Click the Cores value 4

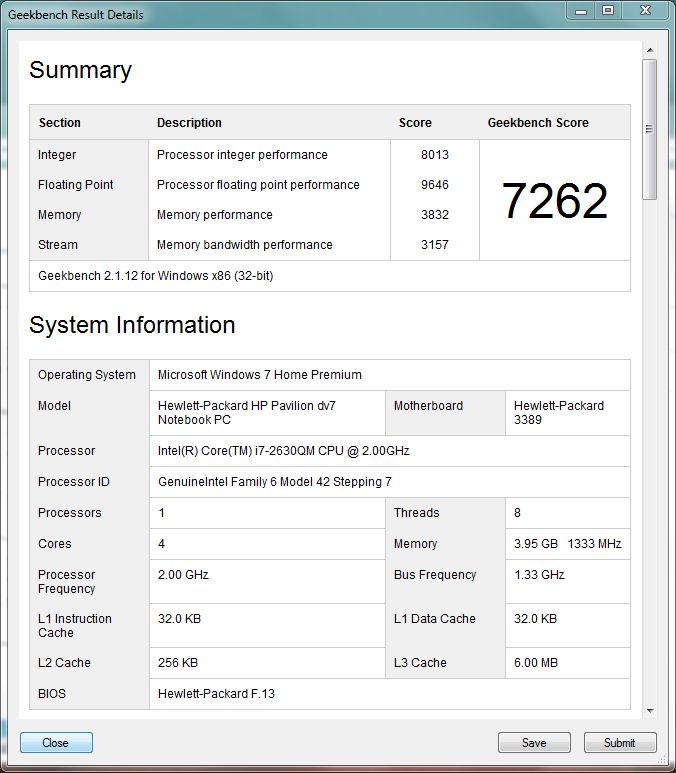161,544
